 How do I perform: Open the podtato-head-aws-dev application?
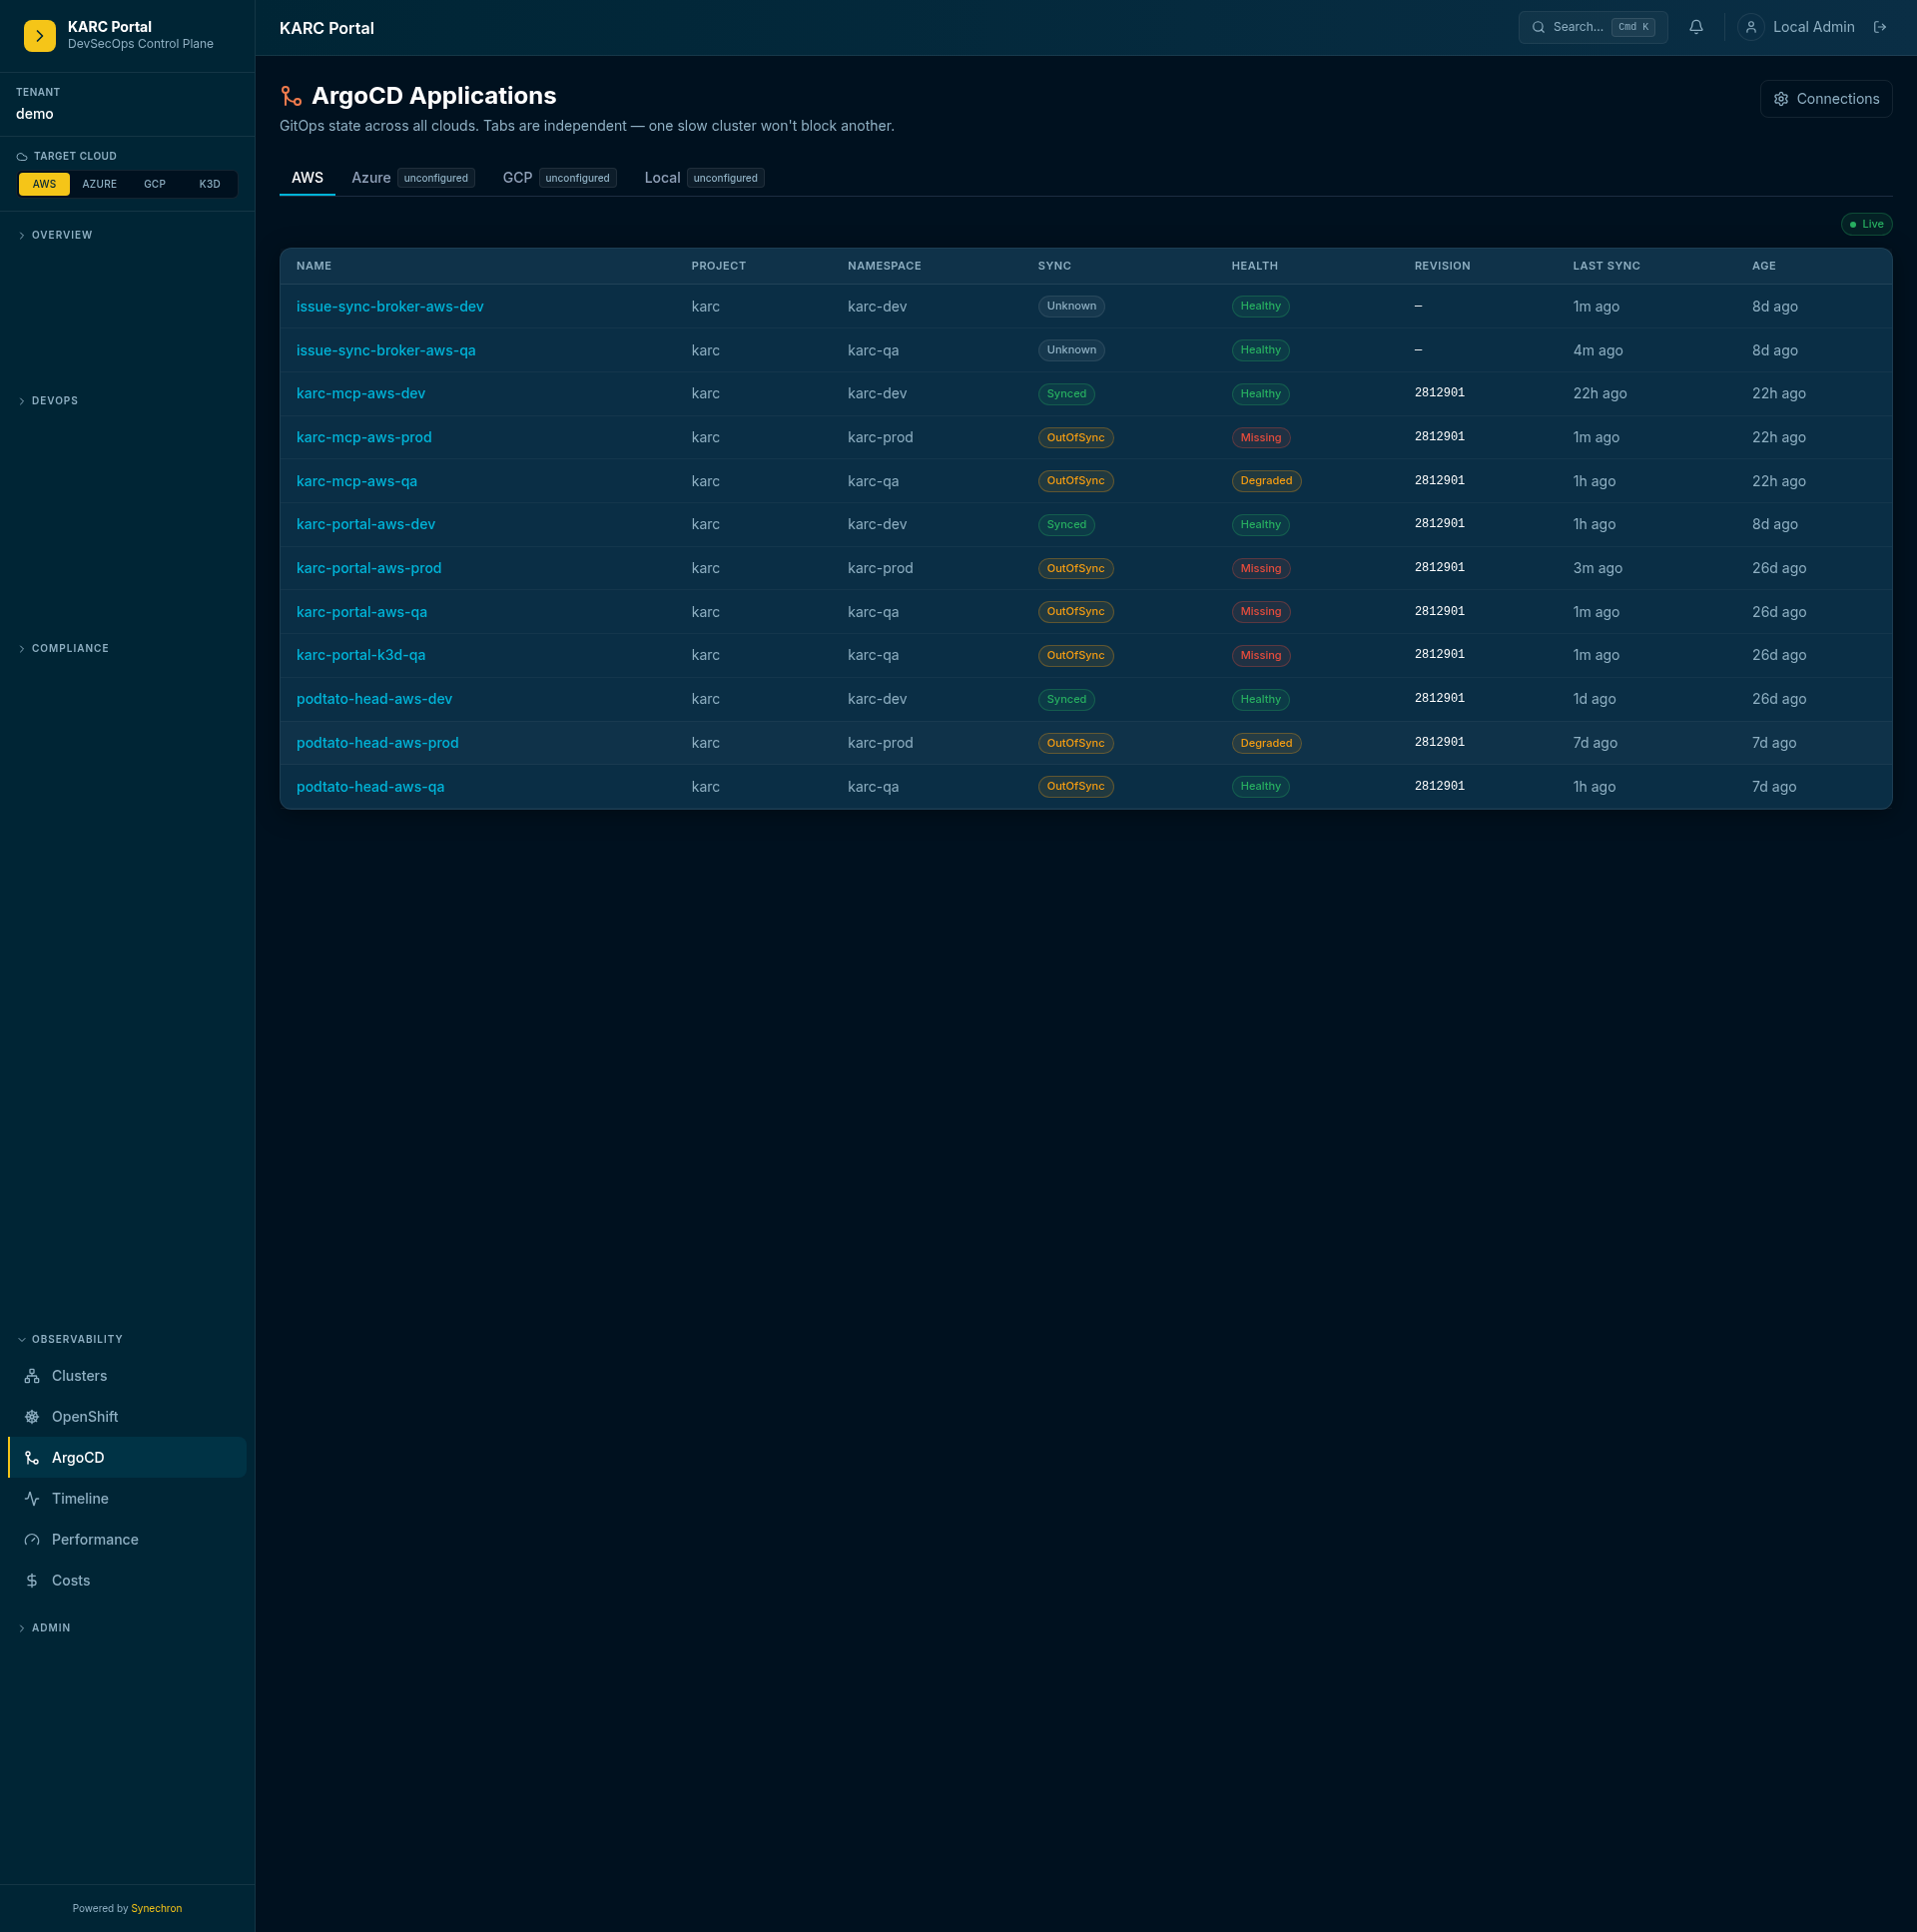(374, 699)
